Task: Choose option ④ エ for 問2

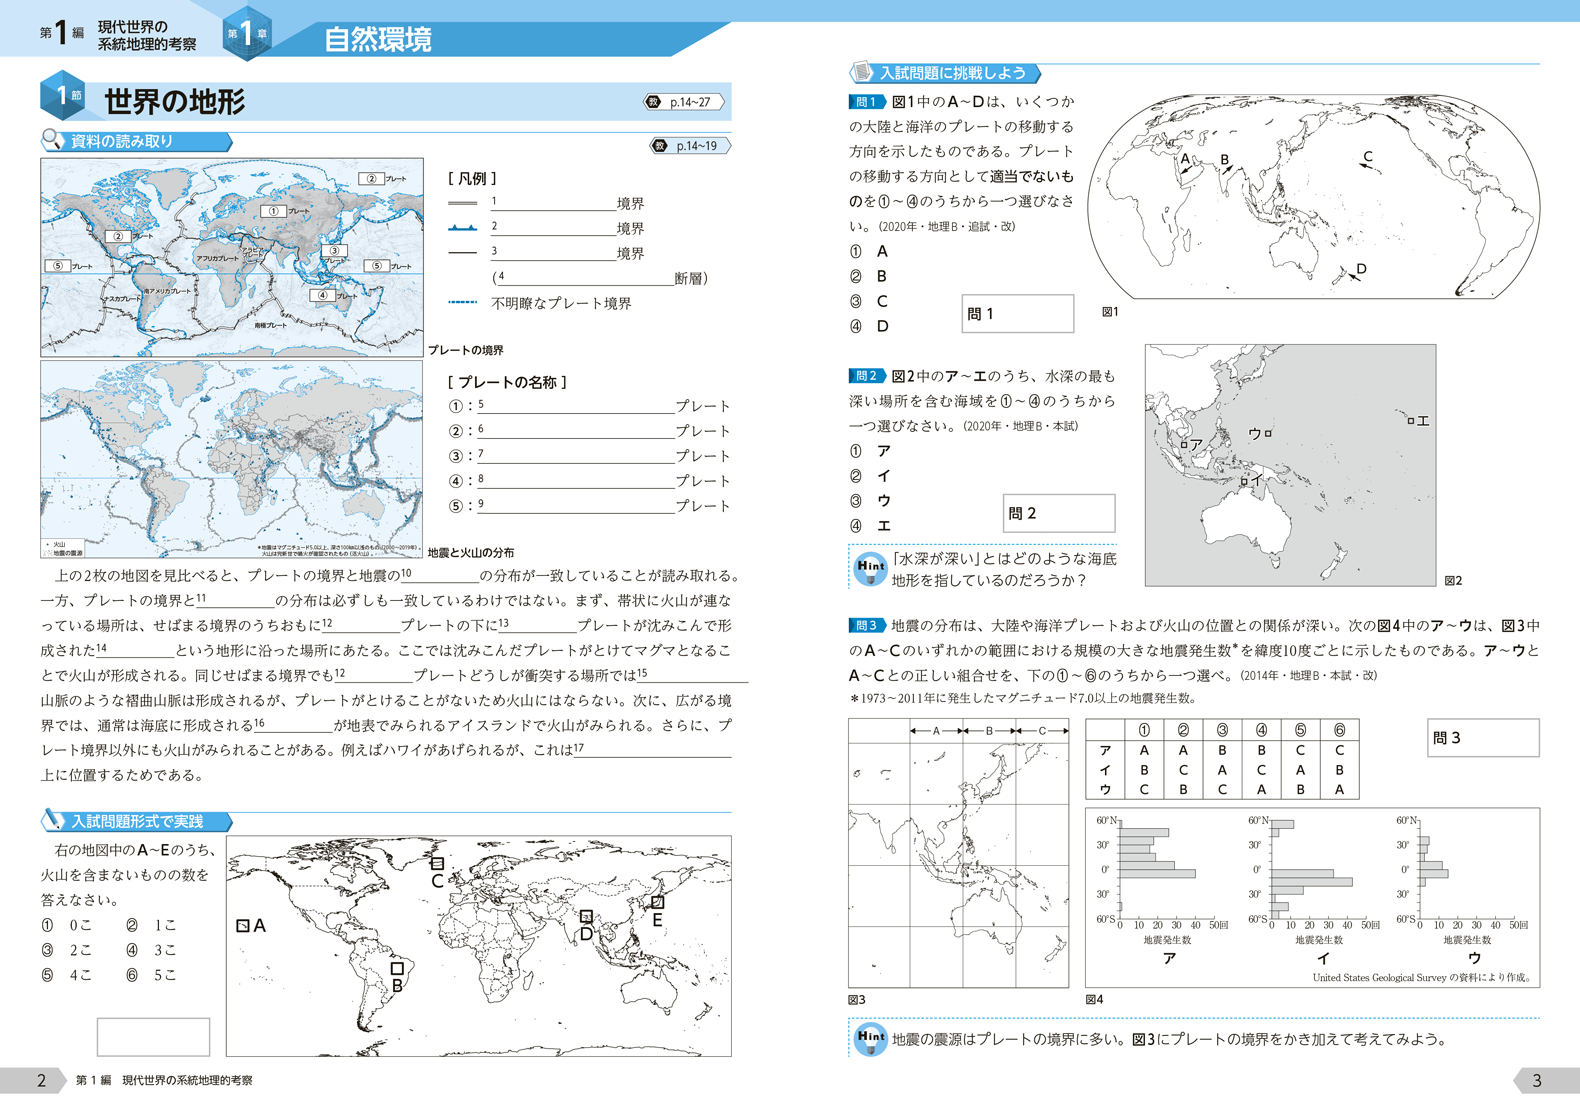Action: (x=870, y=526)
